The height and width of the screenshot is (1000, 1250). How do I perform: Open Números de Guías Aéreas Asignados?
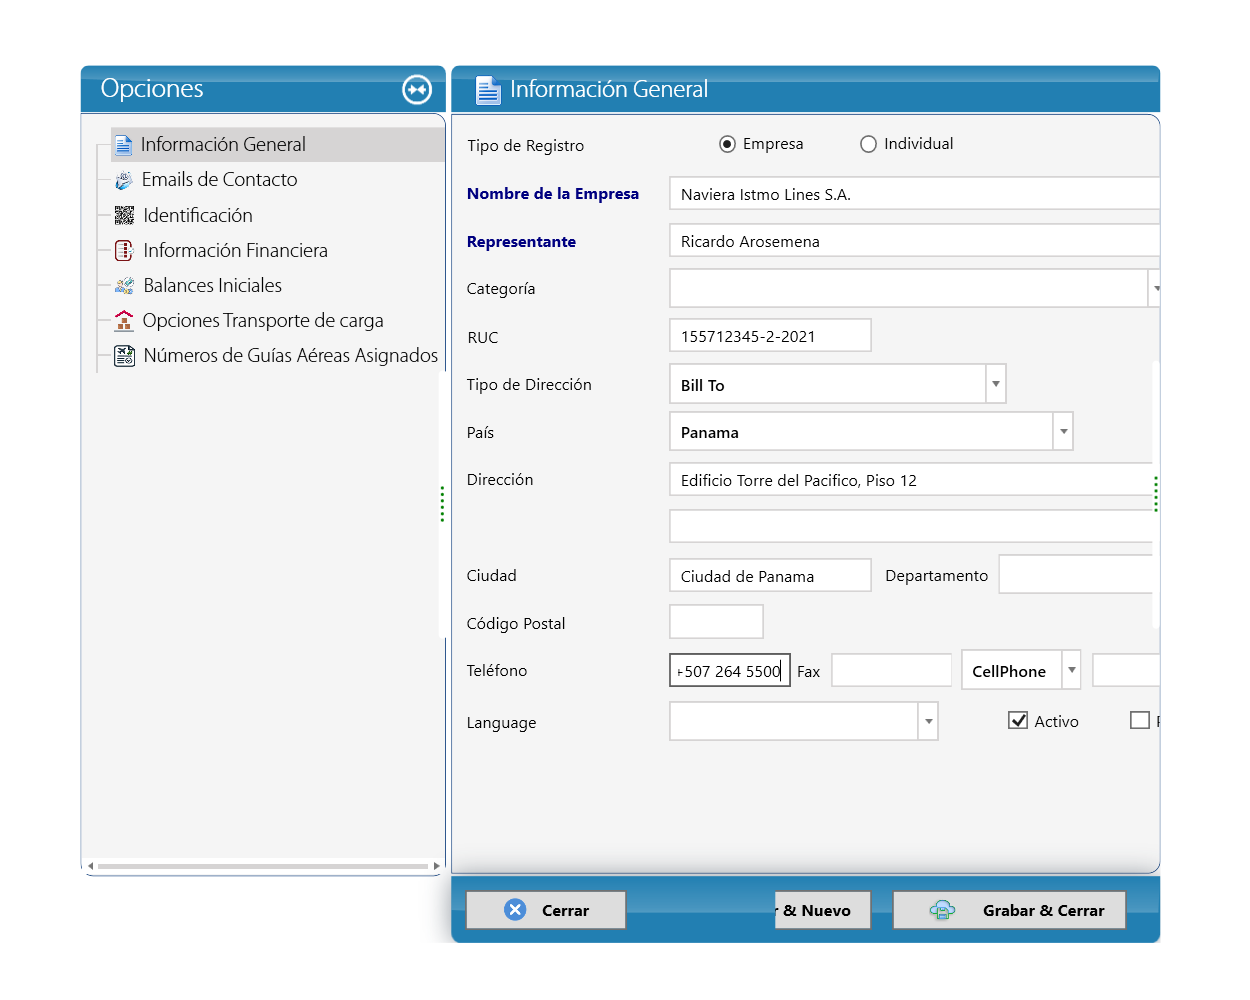click(x=291, y=355)
